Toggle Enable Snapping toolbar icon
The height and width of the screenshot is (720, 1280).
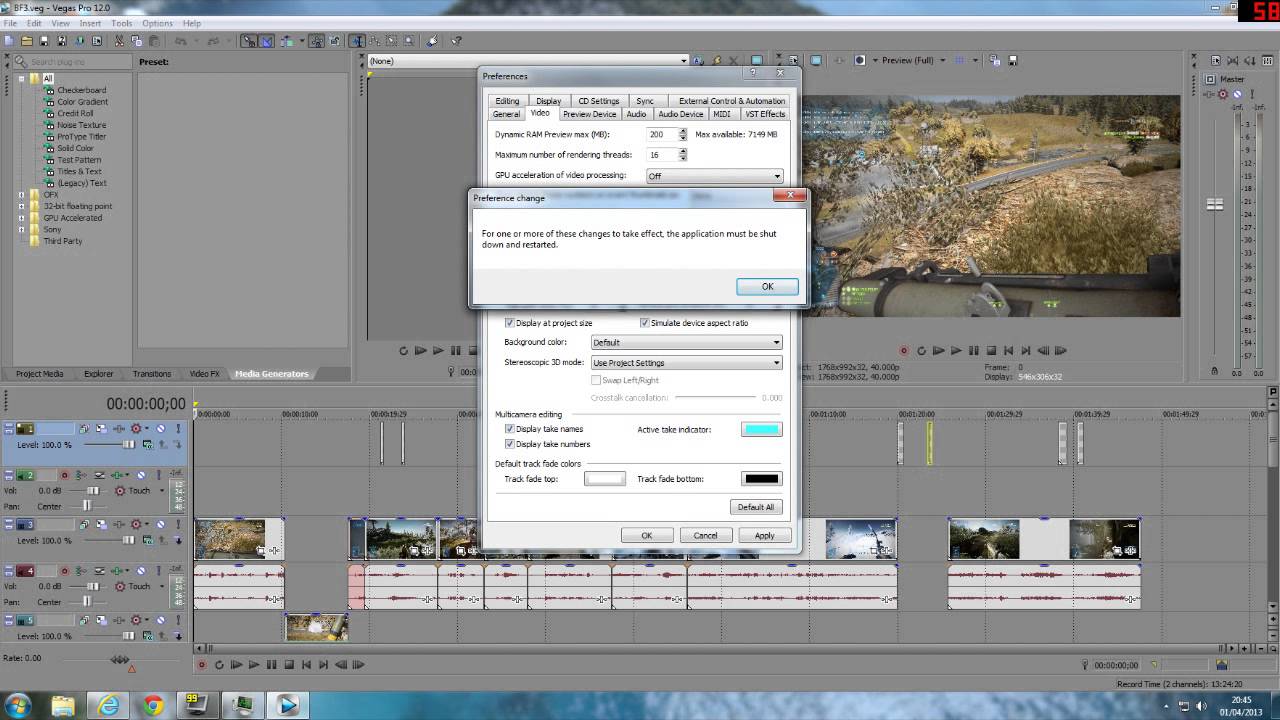[249, 41]
